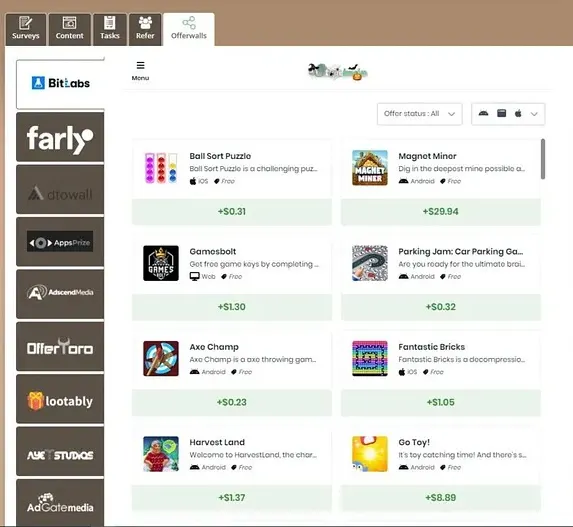Click the Axe Champ title
The image size is (573, 527).
tap(214, 347)
